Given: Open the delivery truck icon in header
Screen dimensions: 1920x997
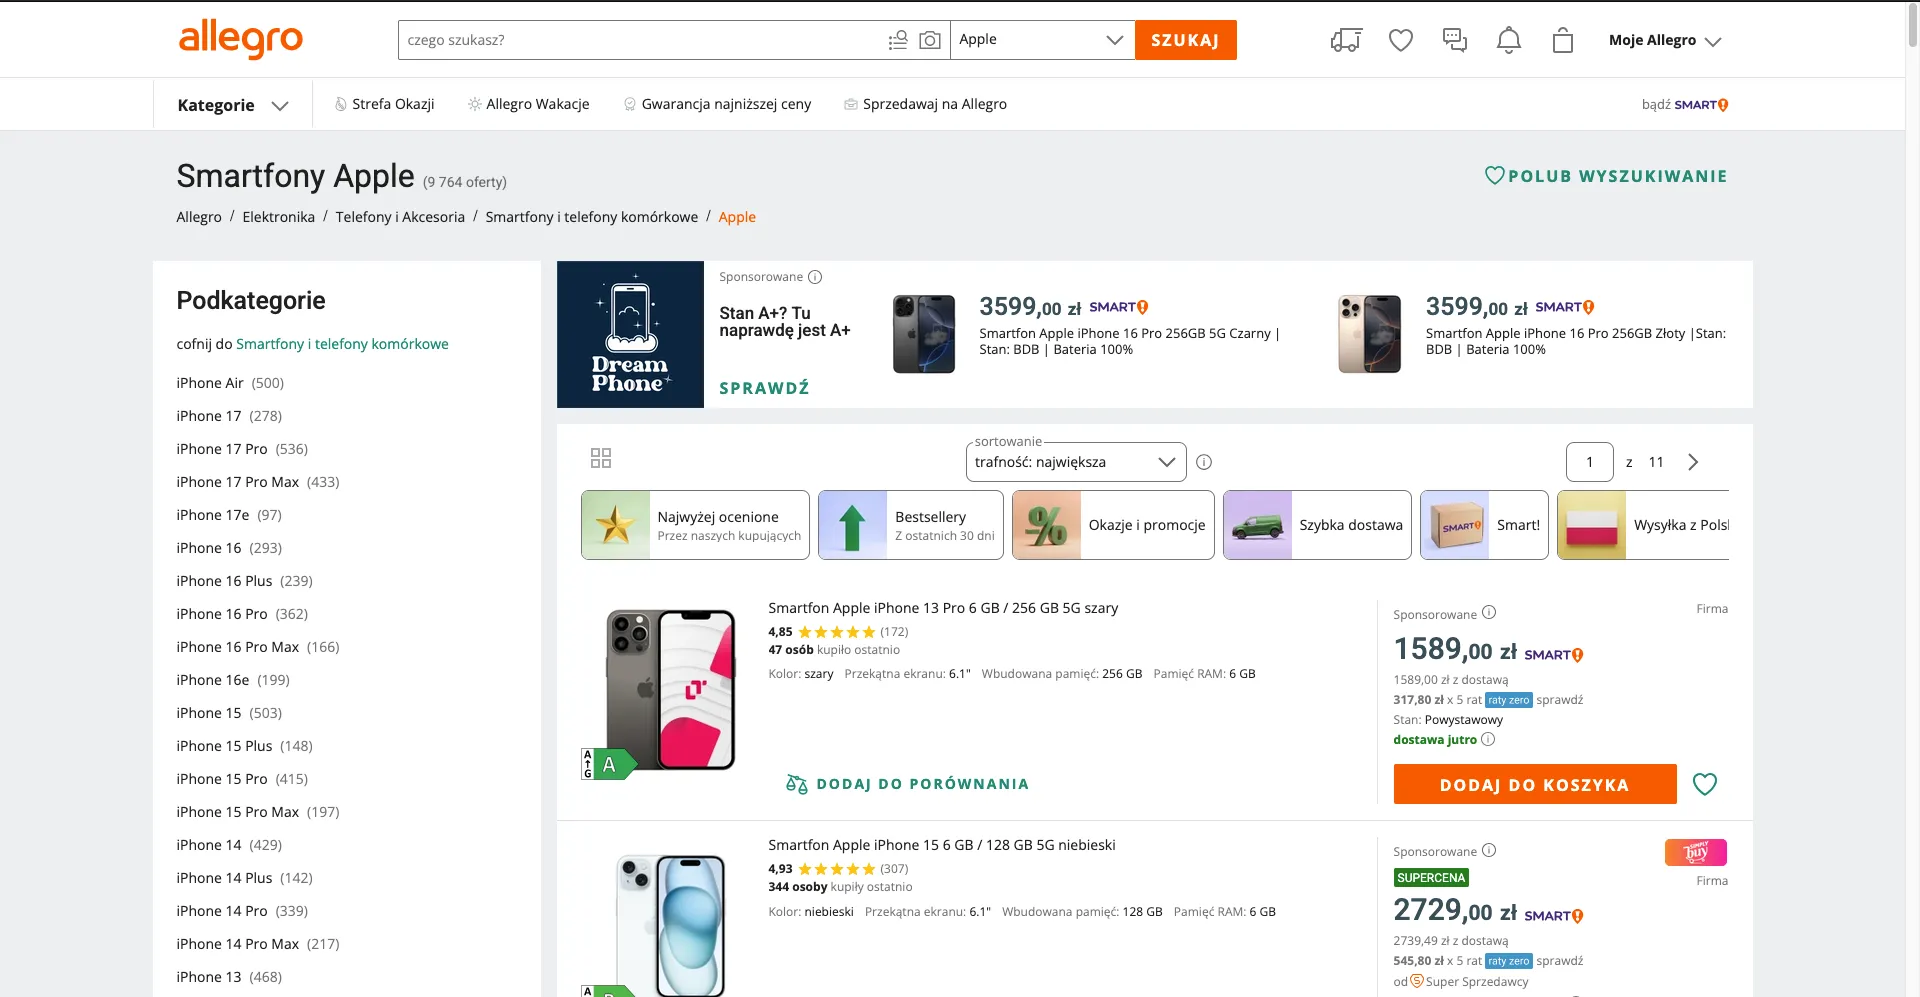Looking at the screenshot, I should coord(1346,40).
